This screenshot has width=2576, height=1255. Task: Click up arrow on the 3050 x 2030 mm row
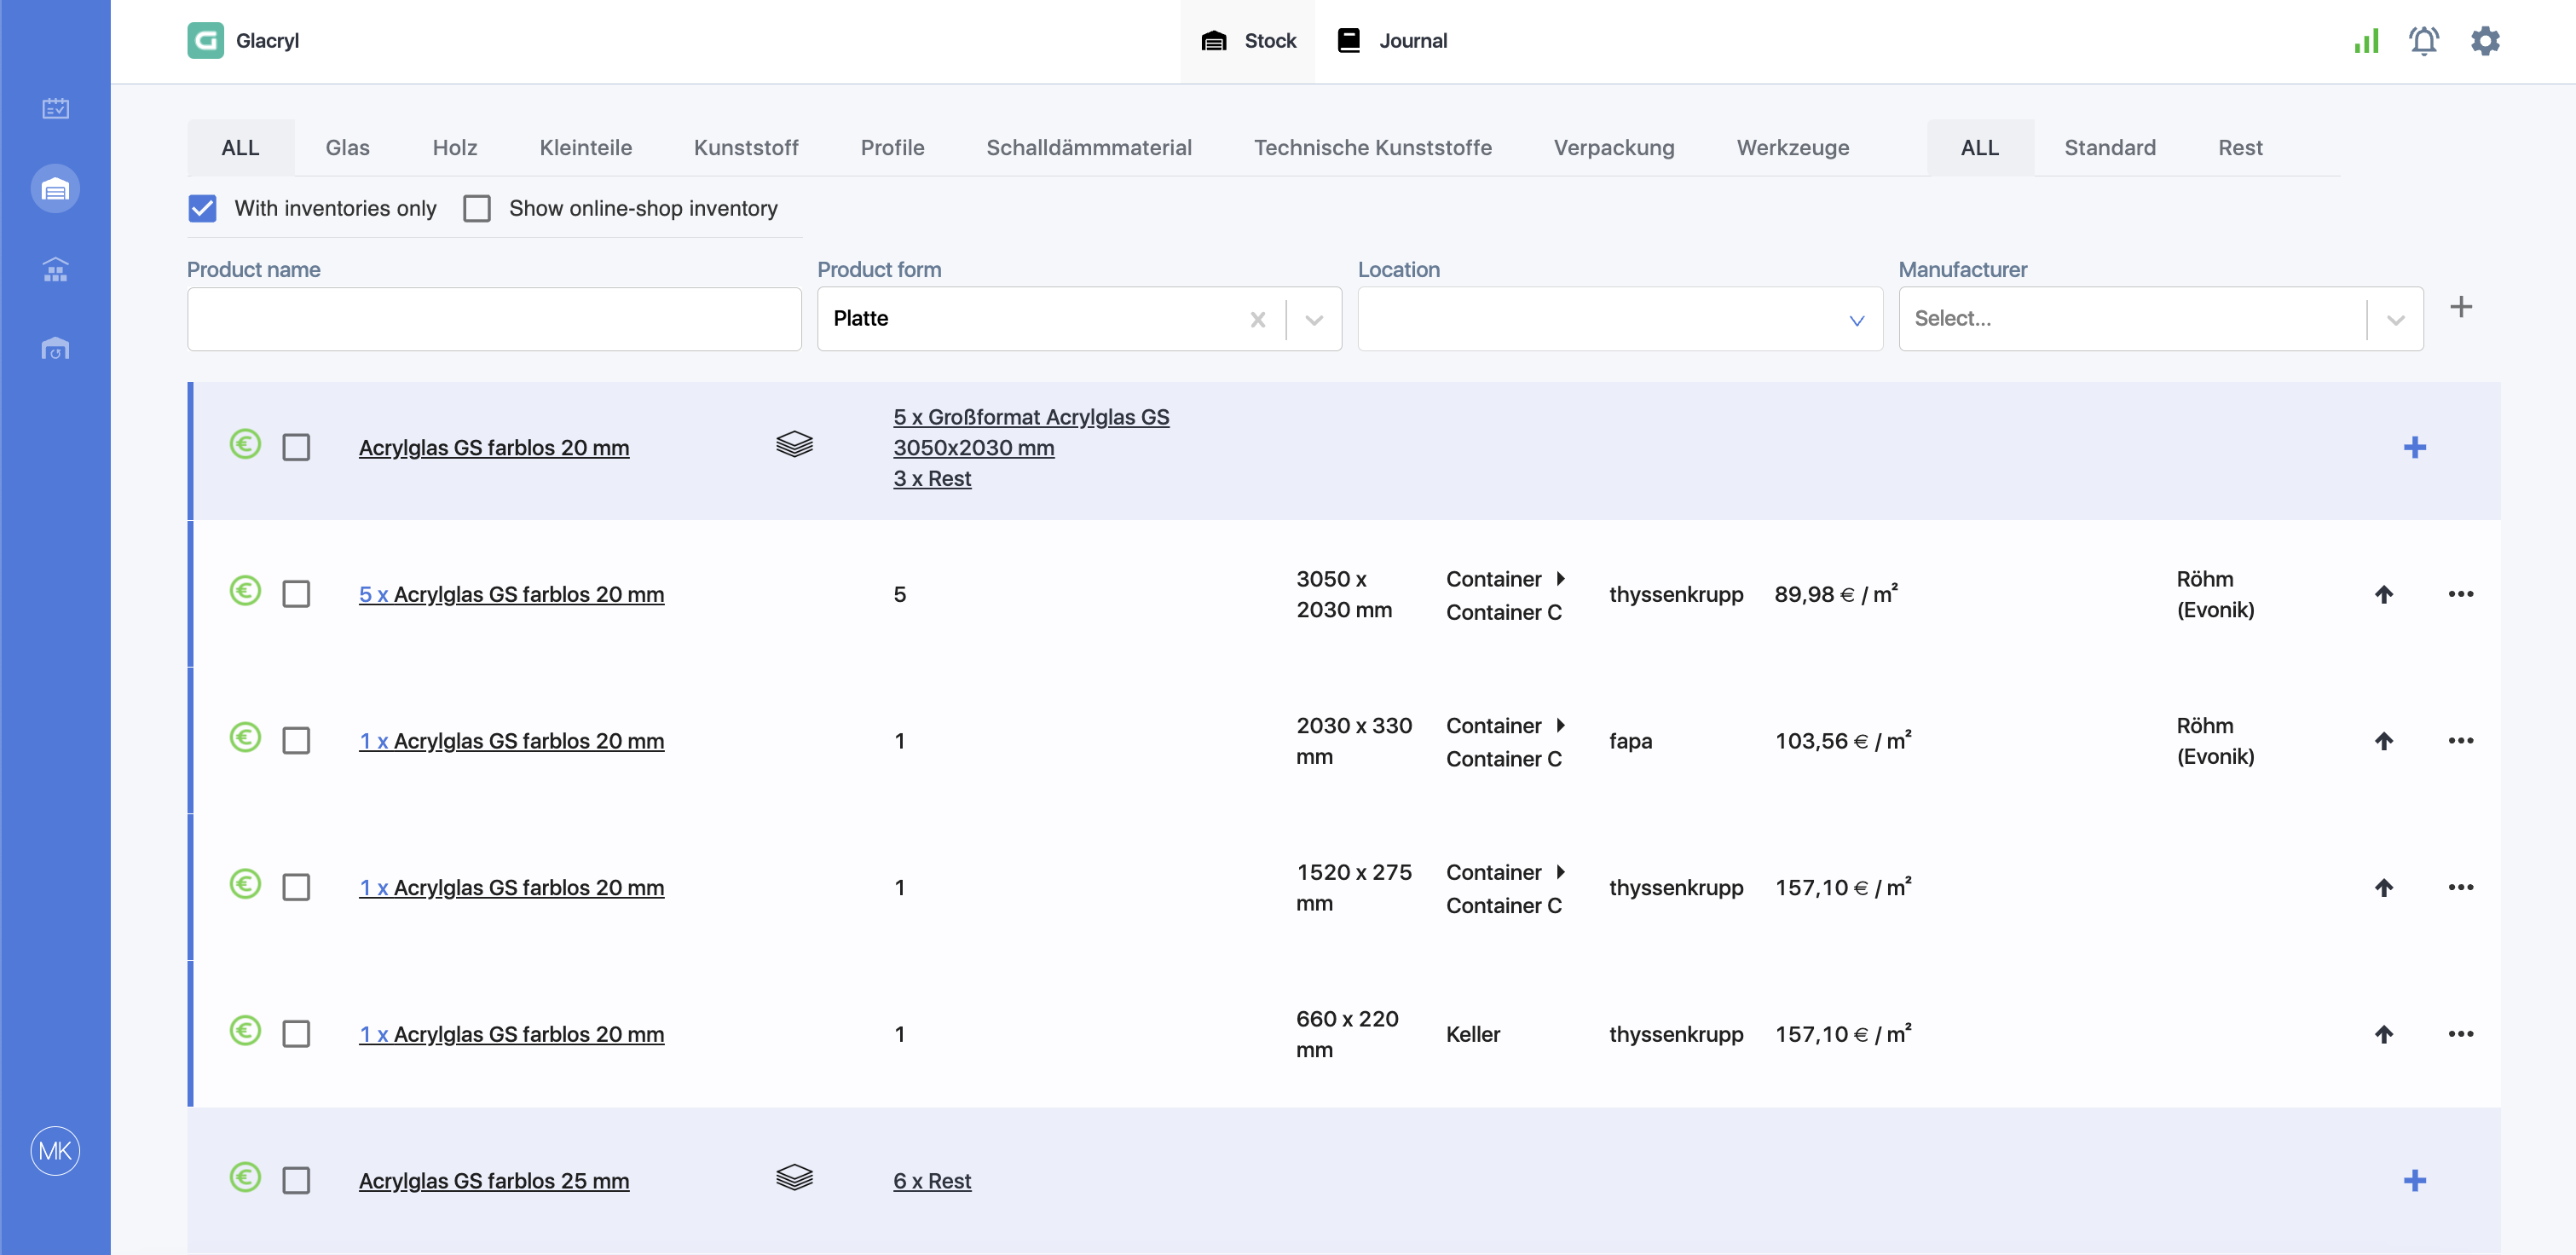pyautogui.click(x=2384, y=594)
